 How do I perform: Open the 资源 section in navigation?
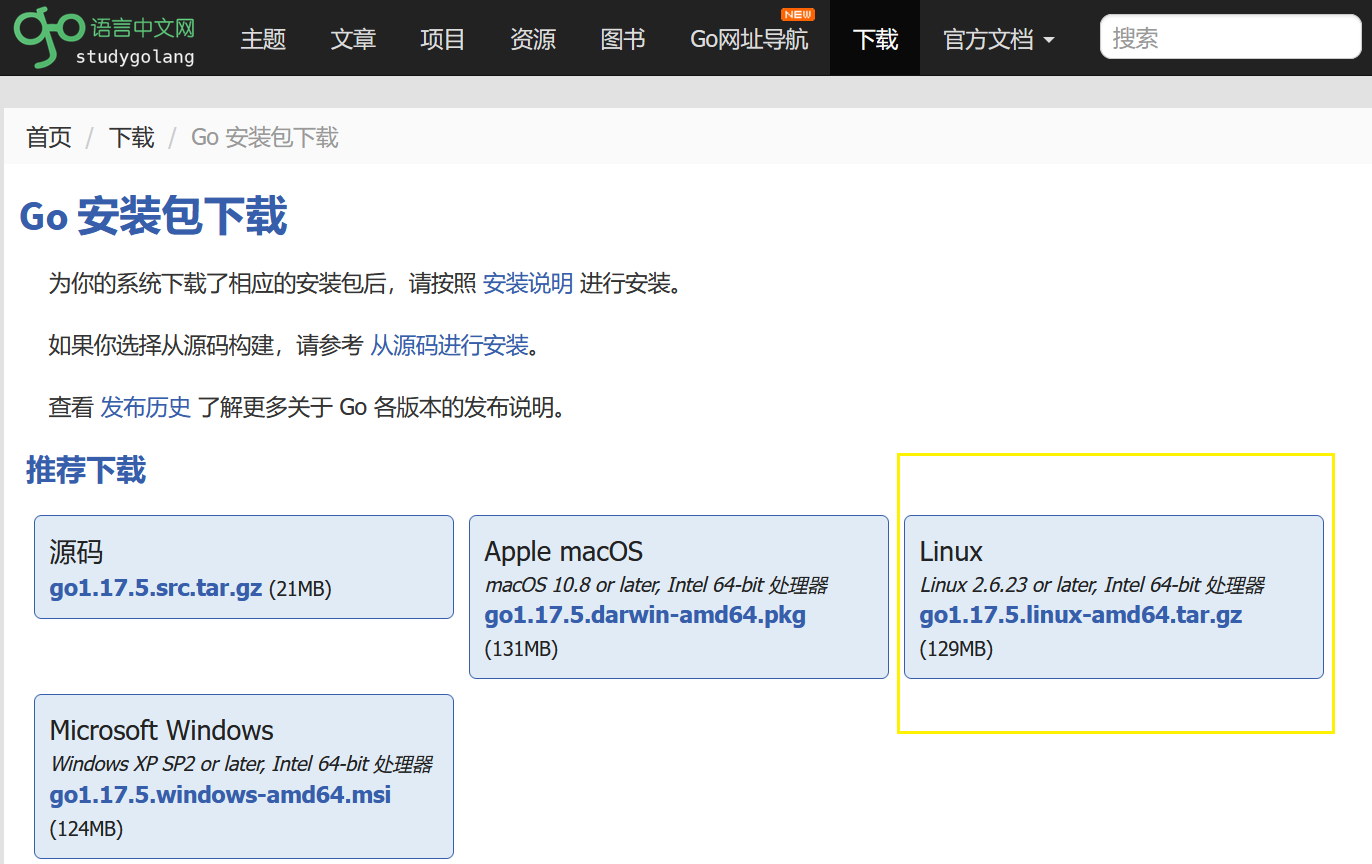tap(532, 38)
